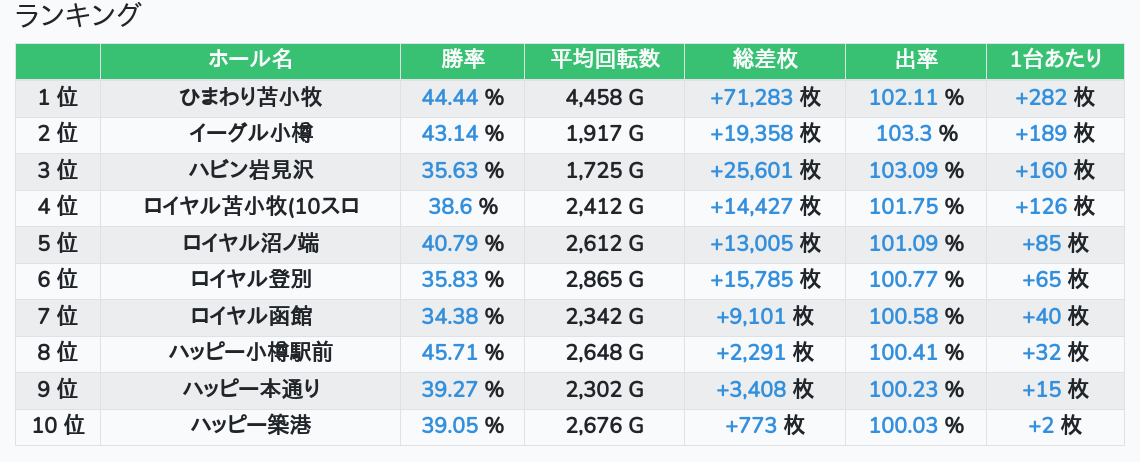This screenshot has width=1140, height=462.
Task: Click the 1台あたり column header
Action: pos(1055,60)
